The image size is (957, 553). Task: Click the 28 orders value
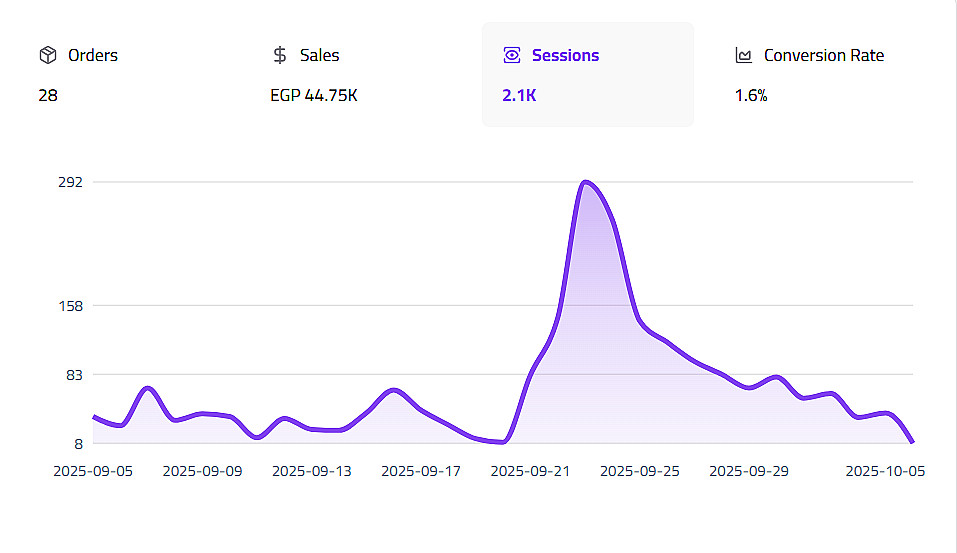pos(48,96)
